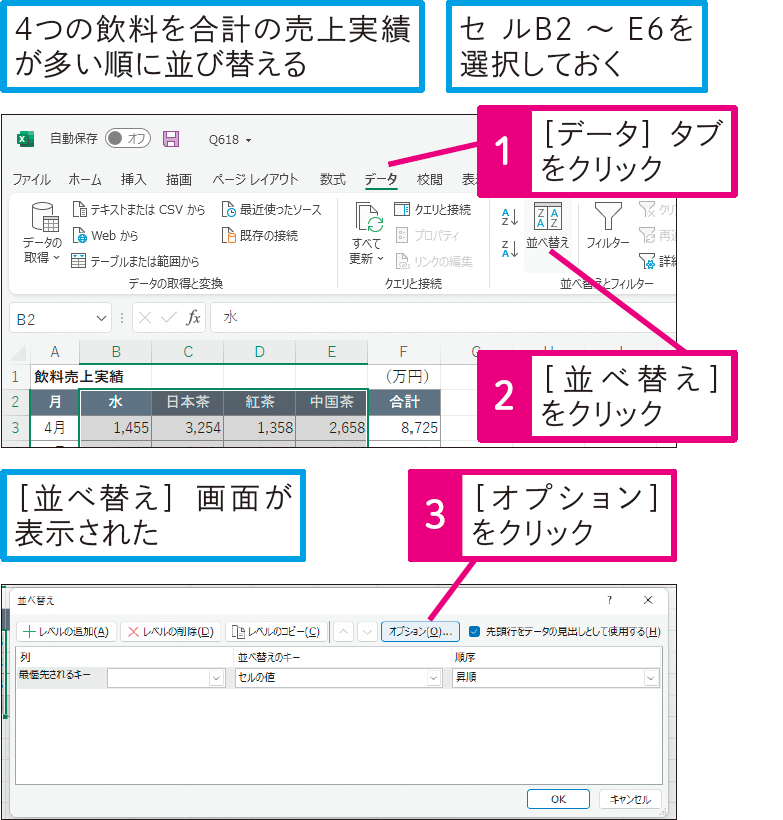783x820 pixels.
Task: Click the advanced filter 詳細 icon
Action: [x=646, y=260]
